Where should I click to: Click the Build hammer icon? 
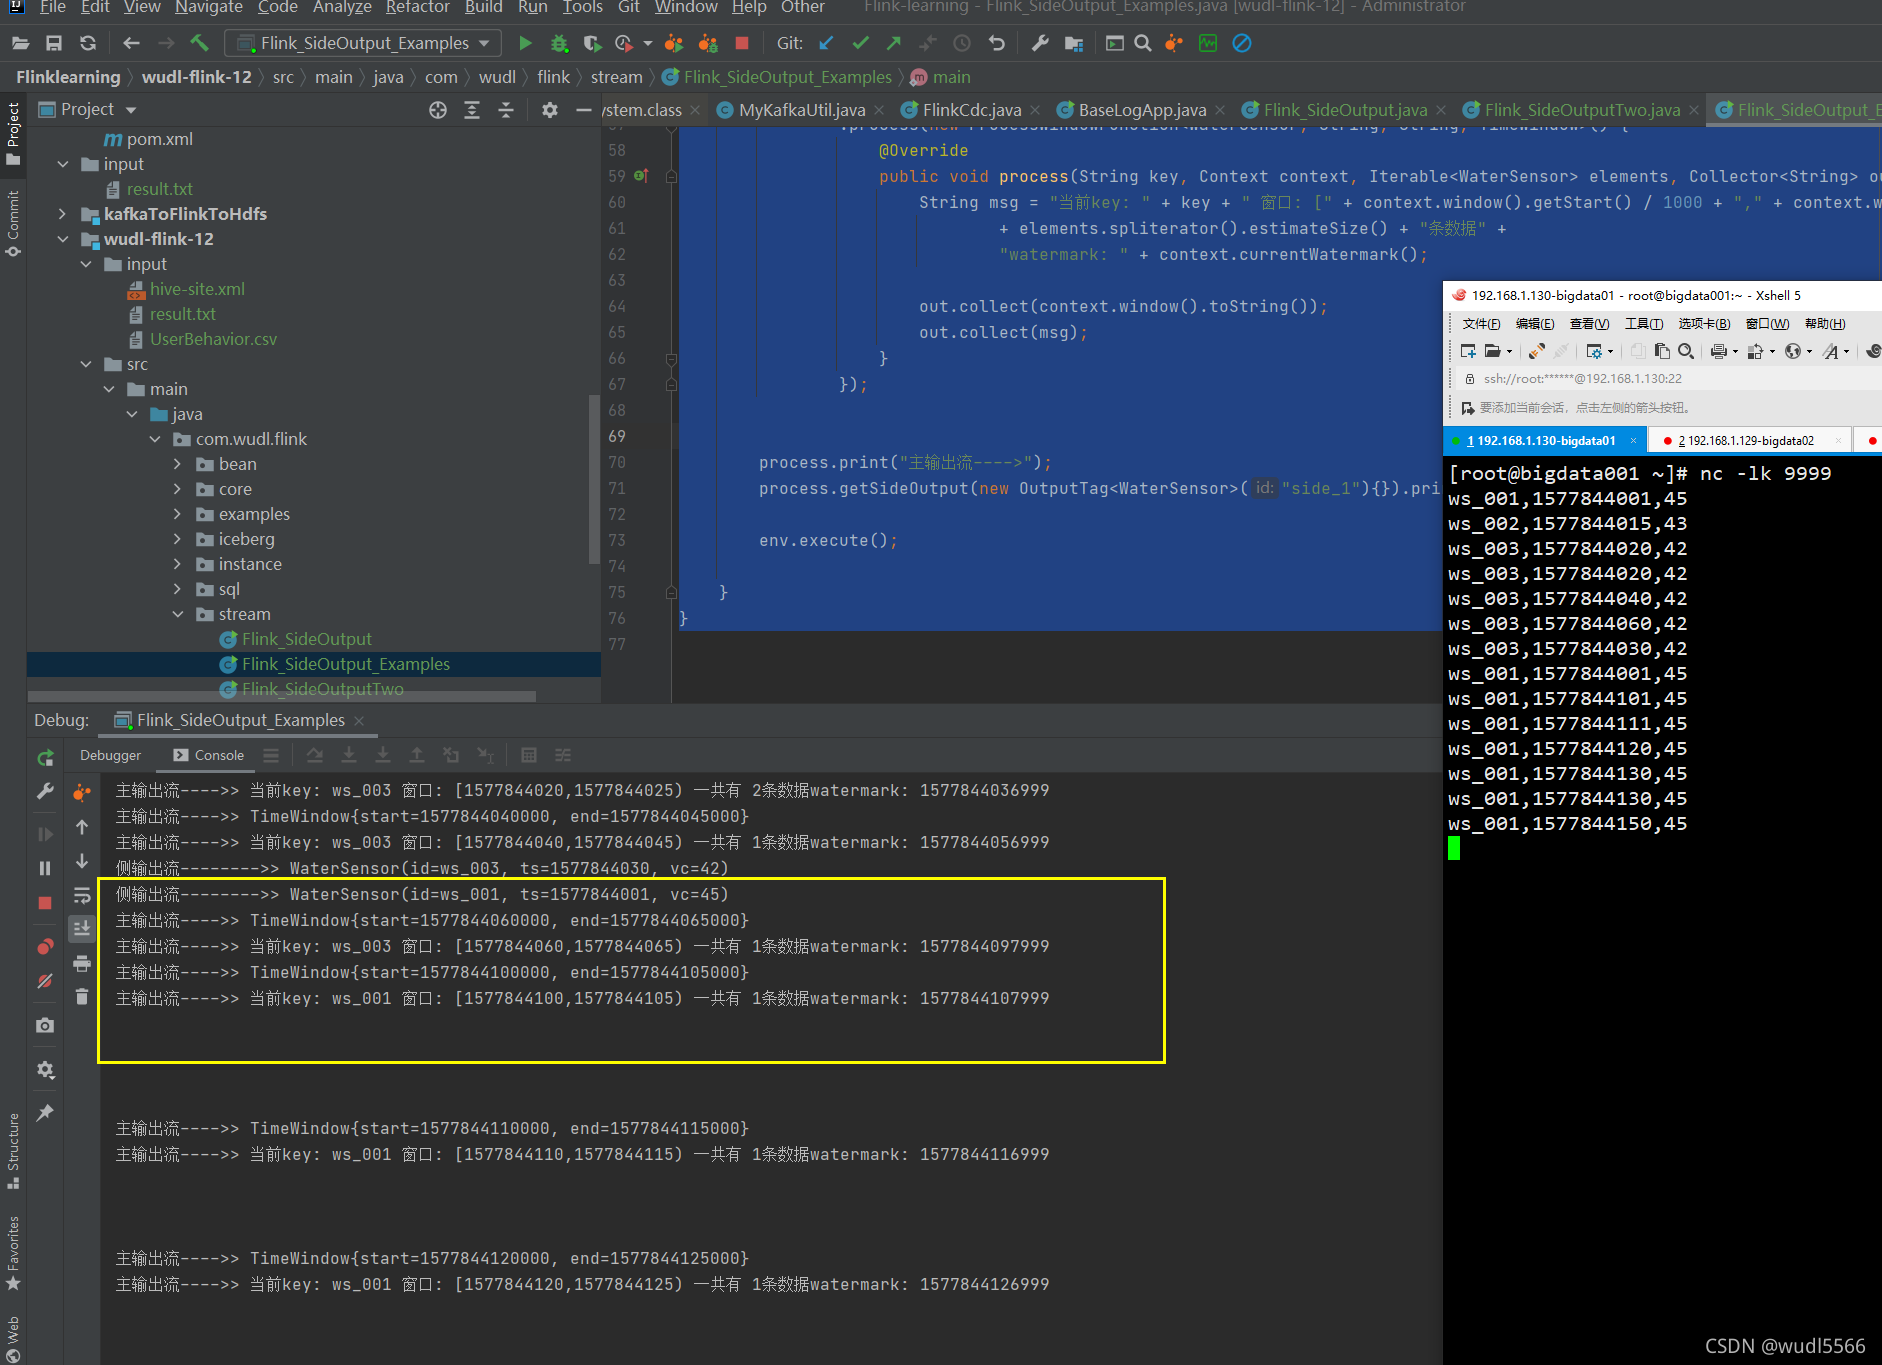[x=199, y=43]
